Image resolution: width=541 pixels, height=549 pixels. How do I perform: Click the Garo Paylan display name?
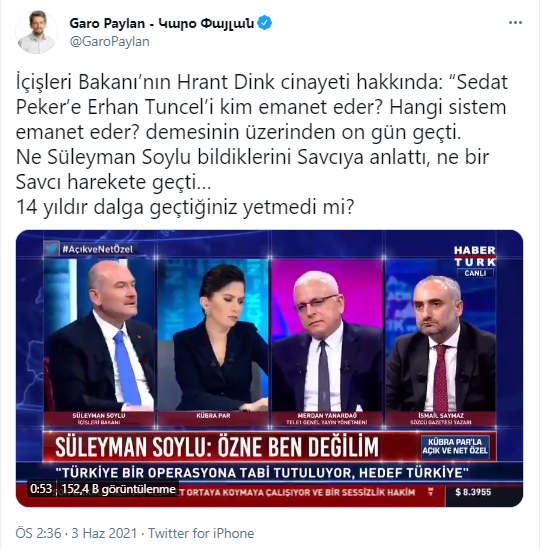[161, 23]
